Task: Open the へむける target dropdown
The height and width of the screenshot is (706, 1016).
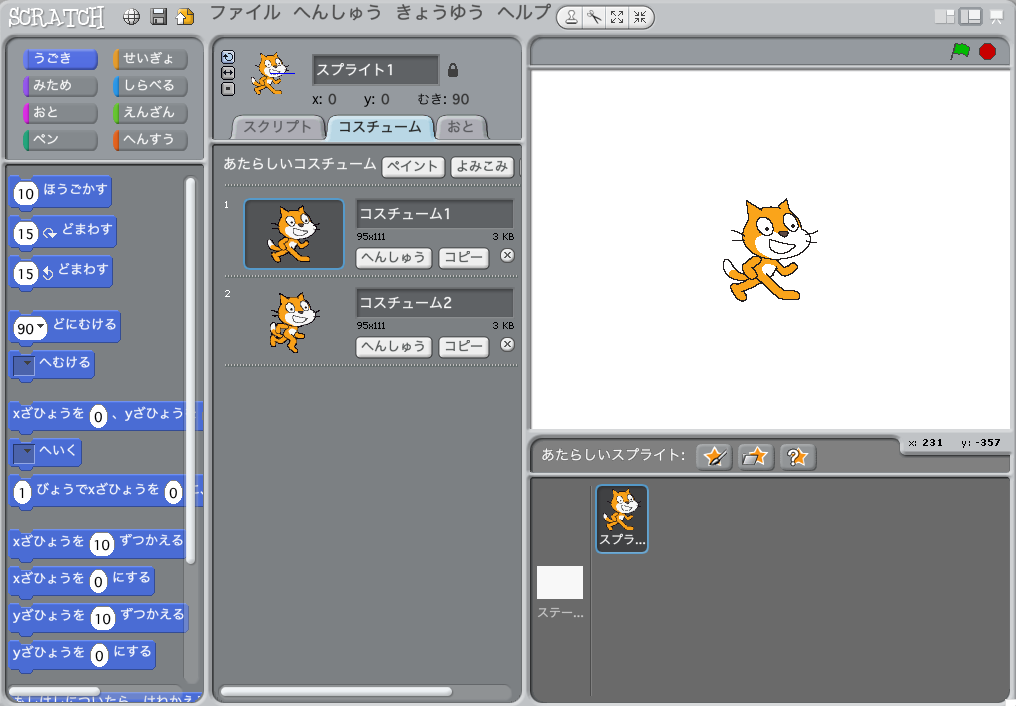Action: tap(24, 365)
